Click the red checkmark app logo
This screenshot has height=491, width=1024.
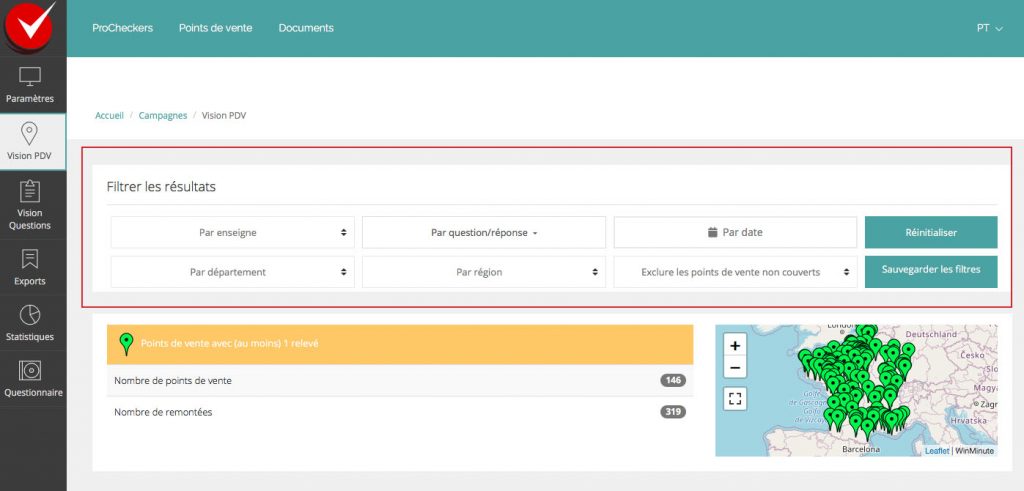point(30,26)
